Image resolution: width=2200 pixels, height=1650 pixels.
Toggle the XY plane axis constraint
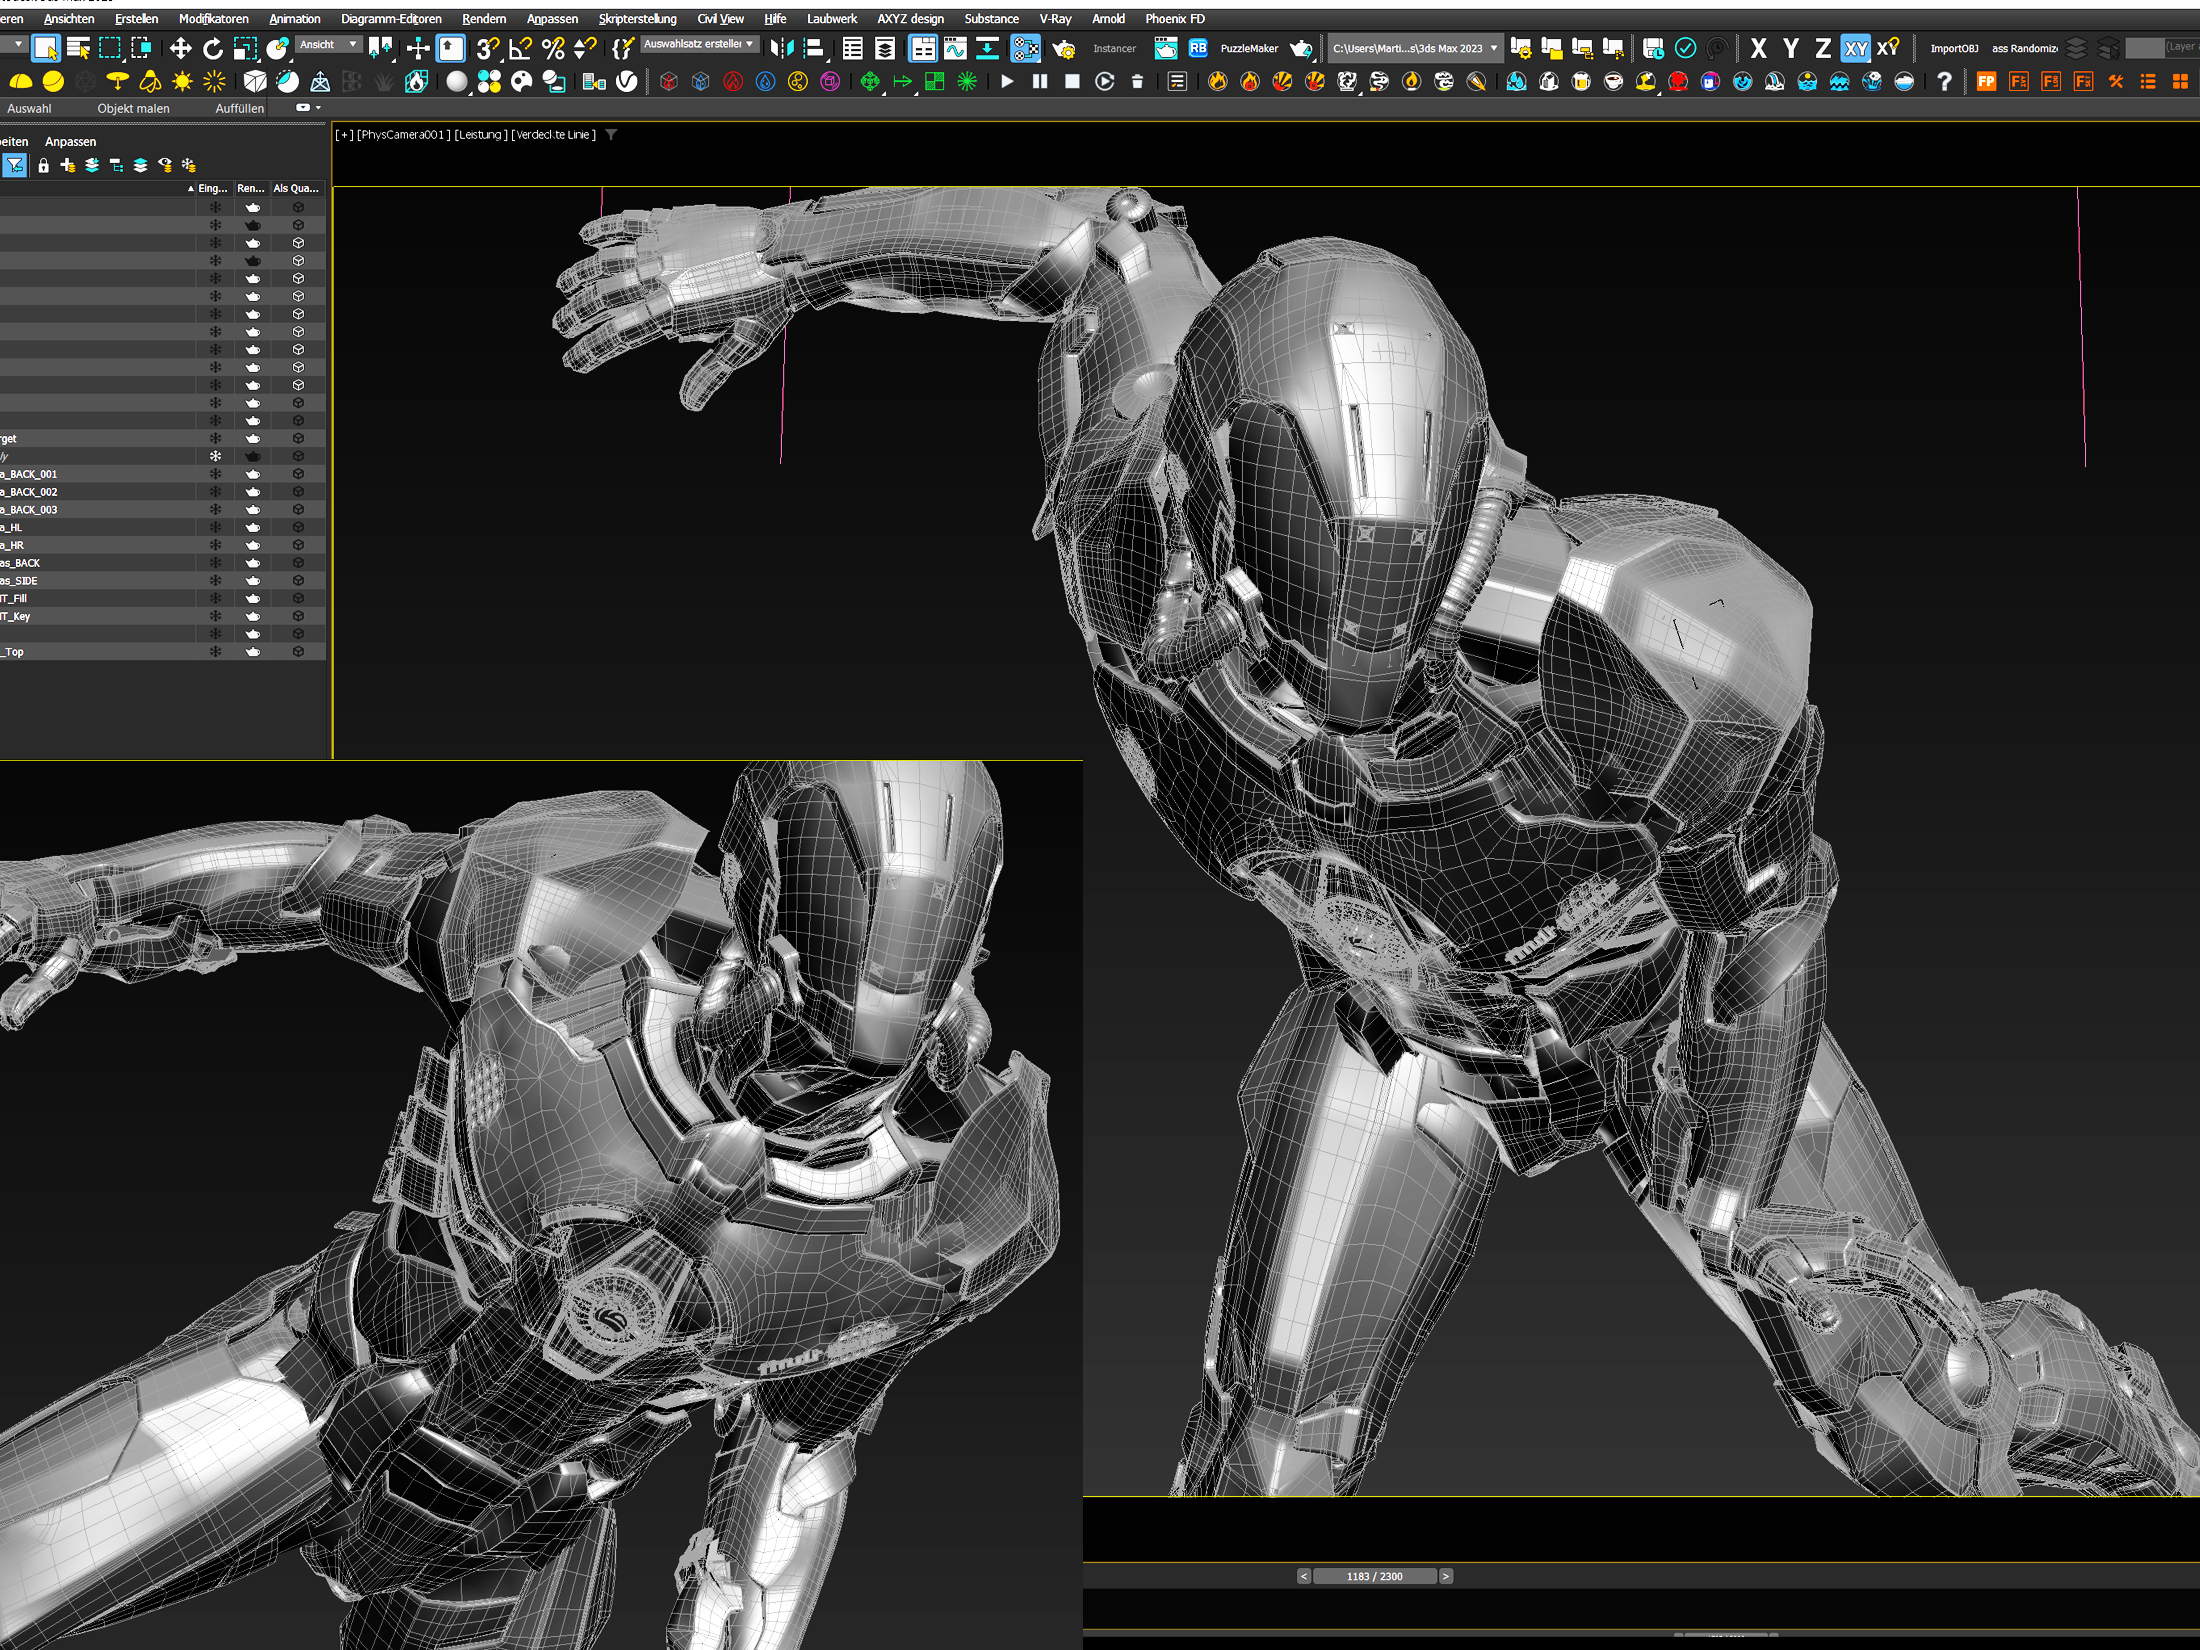[x=1855, y=48]
